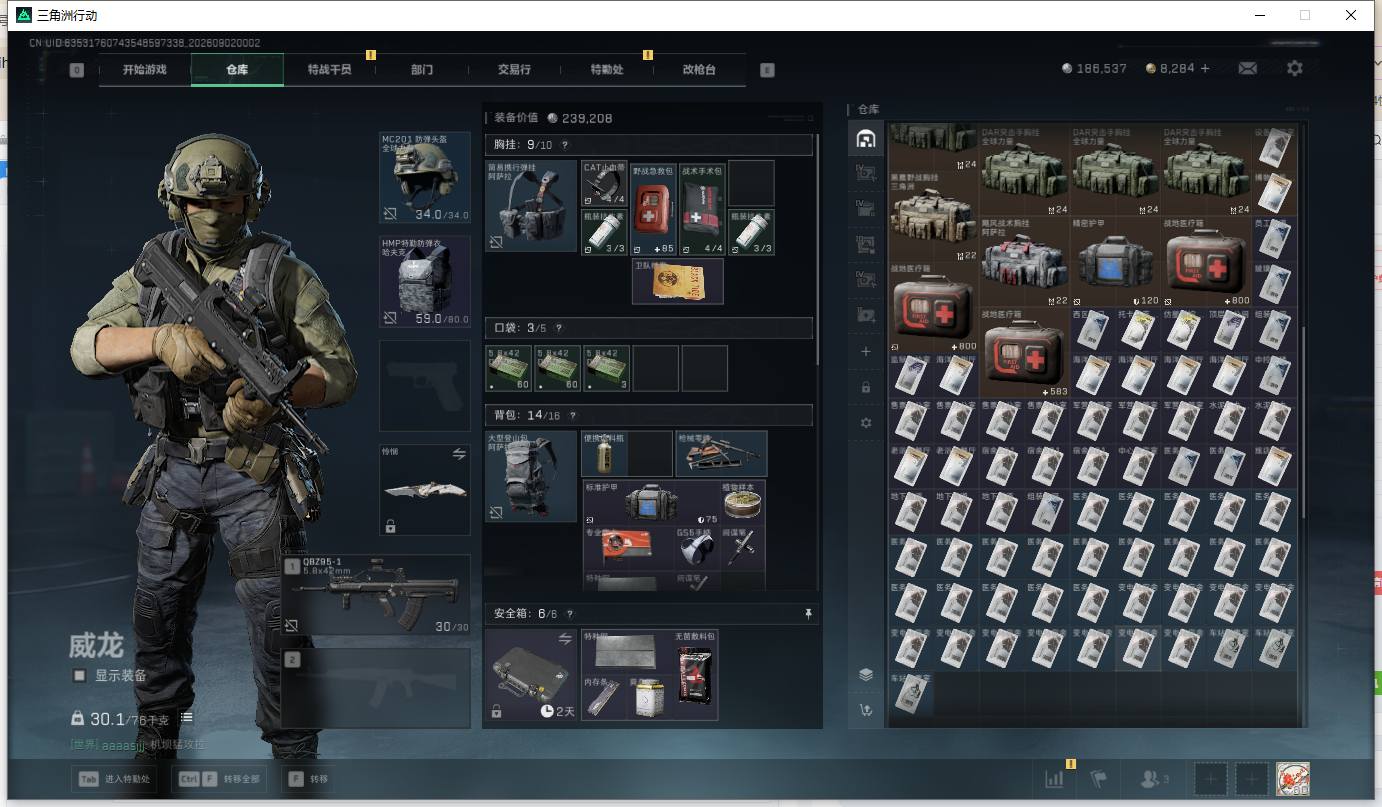
Task: Click the plus icon in stash sidebar
Action: click(866, 351)
